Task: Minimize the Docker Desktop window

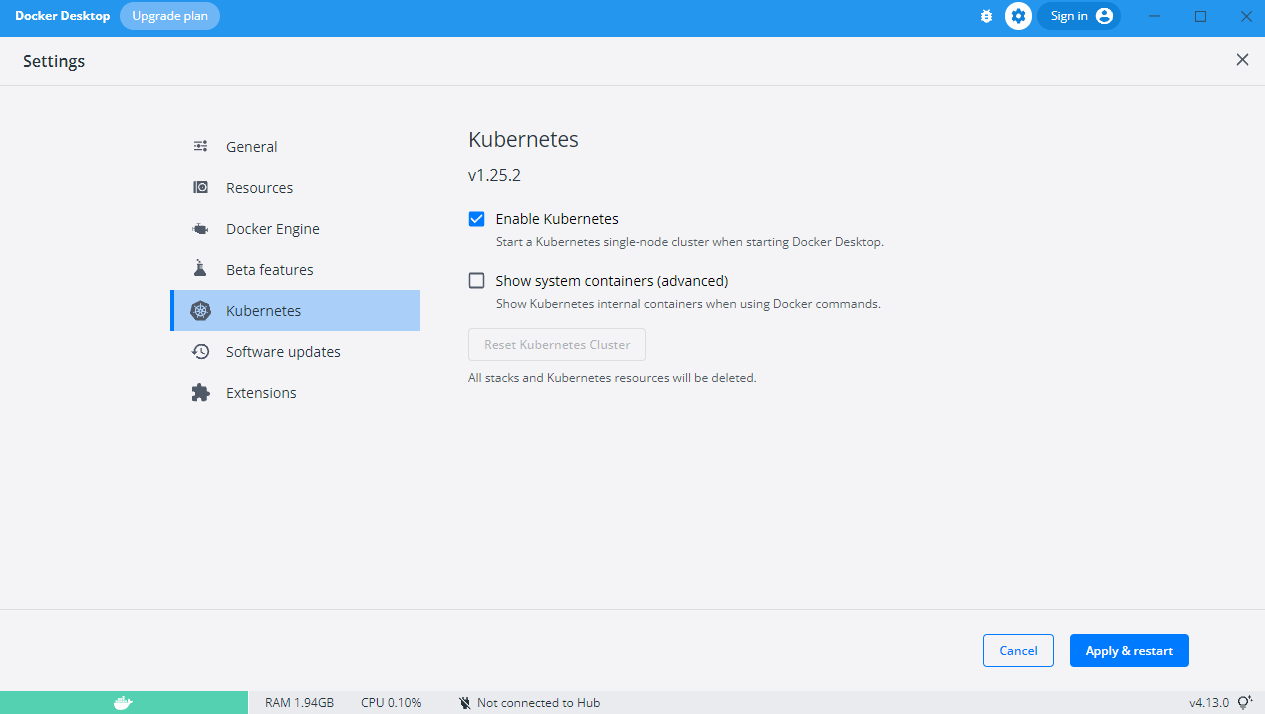Action: point(1155,16)
